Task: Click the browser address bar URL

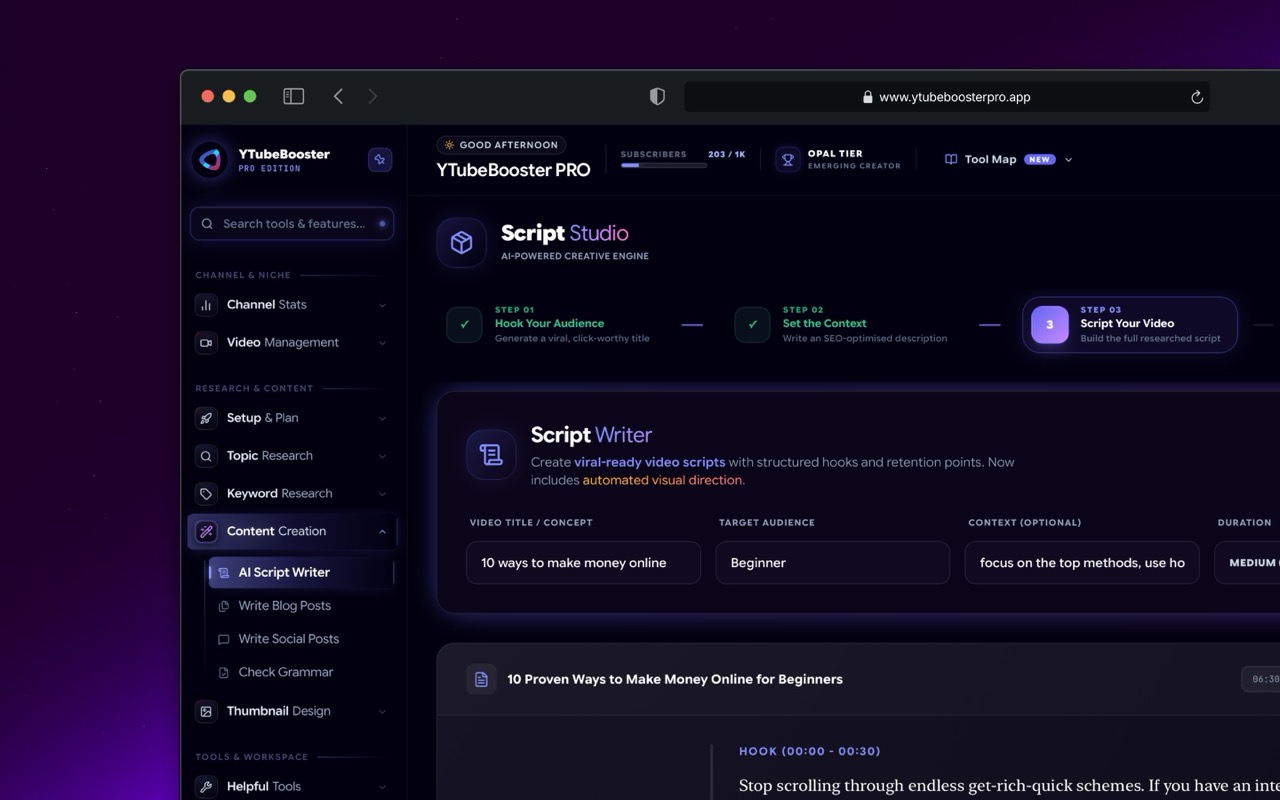Action: (954, 97)
